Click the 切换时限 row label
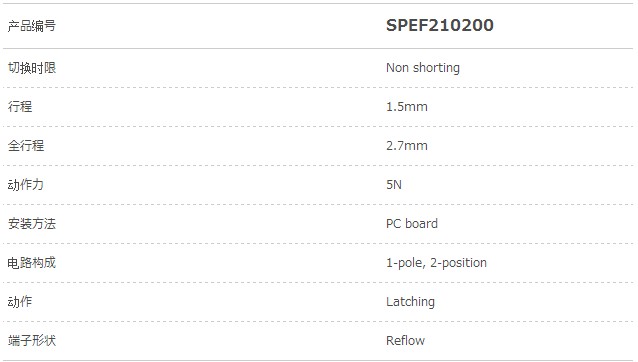This screenshot has width=638, height=362. 32,68
